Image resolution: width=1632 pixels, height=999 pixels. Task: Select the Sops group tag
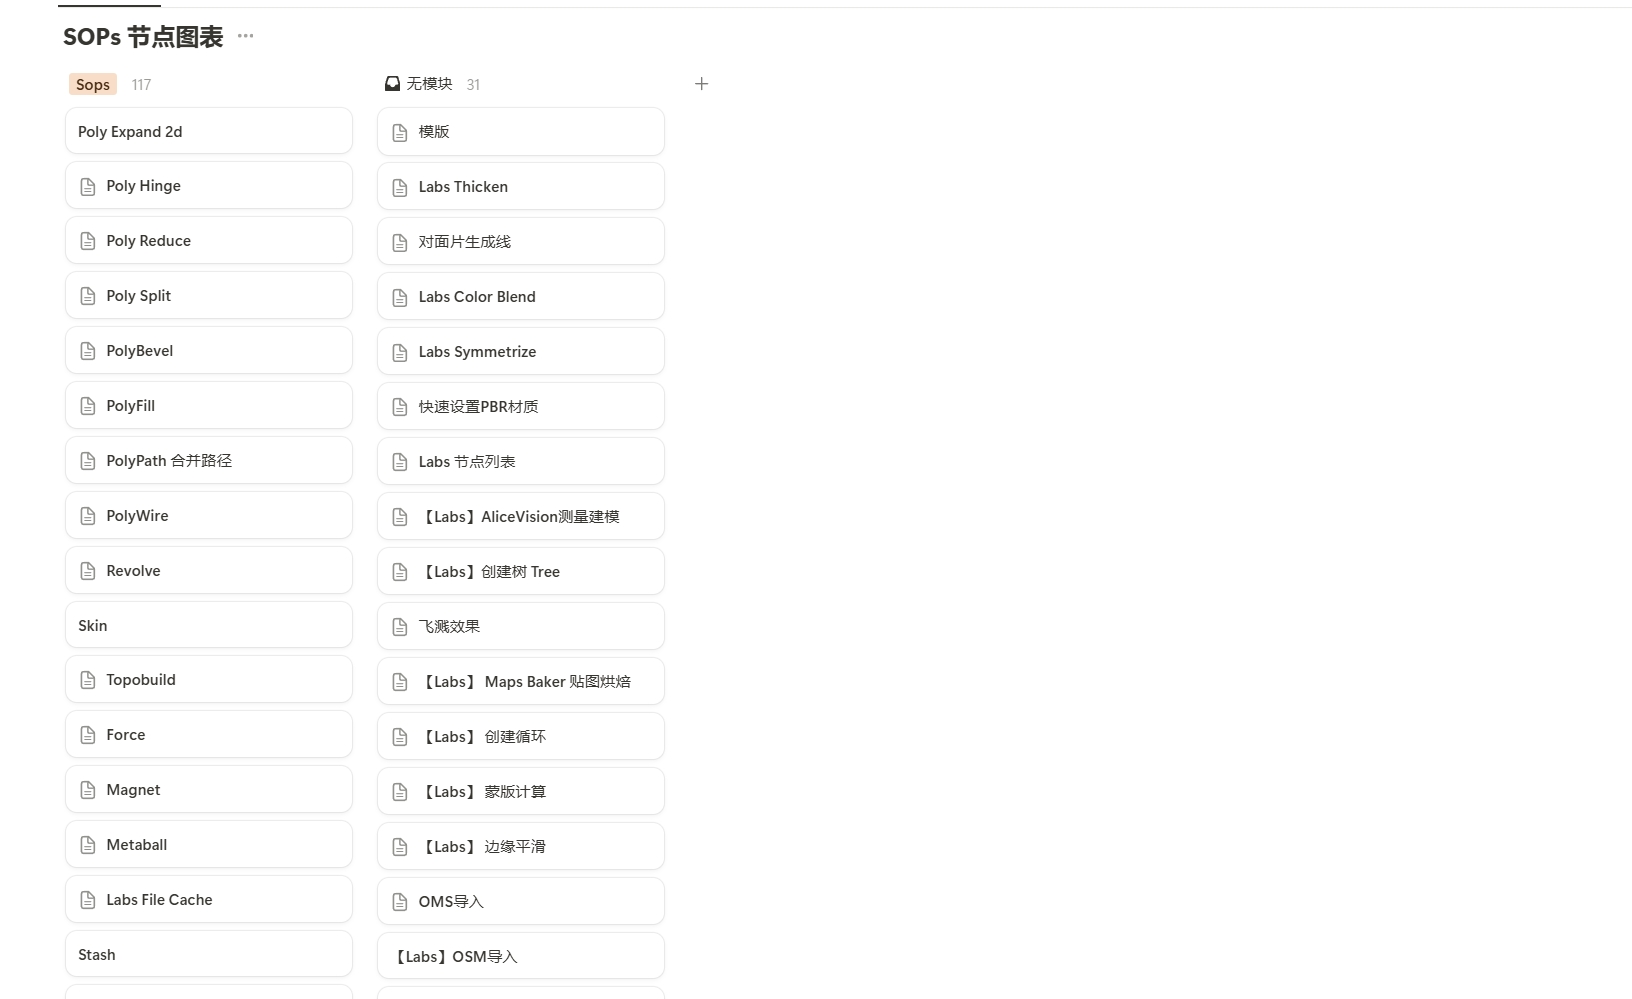[x=93, y=85]
